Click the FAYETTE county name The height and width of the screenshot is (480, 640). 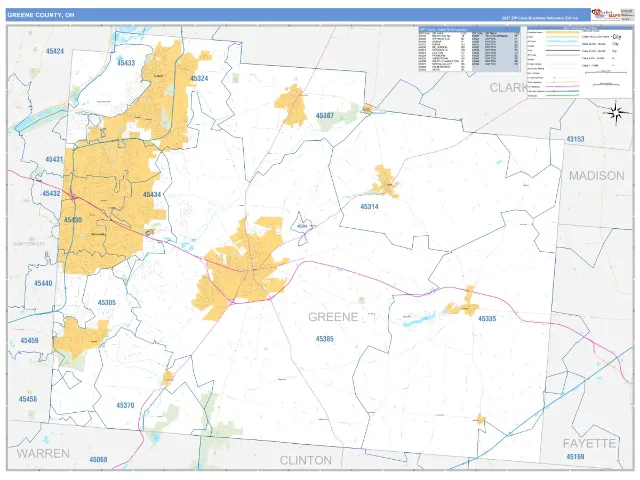coord(589,444)
